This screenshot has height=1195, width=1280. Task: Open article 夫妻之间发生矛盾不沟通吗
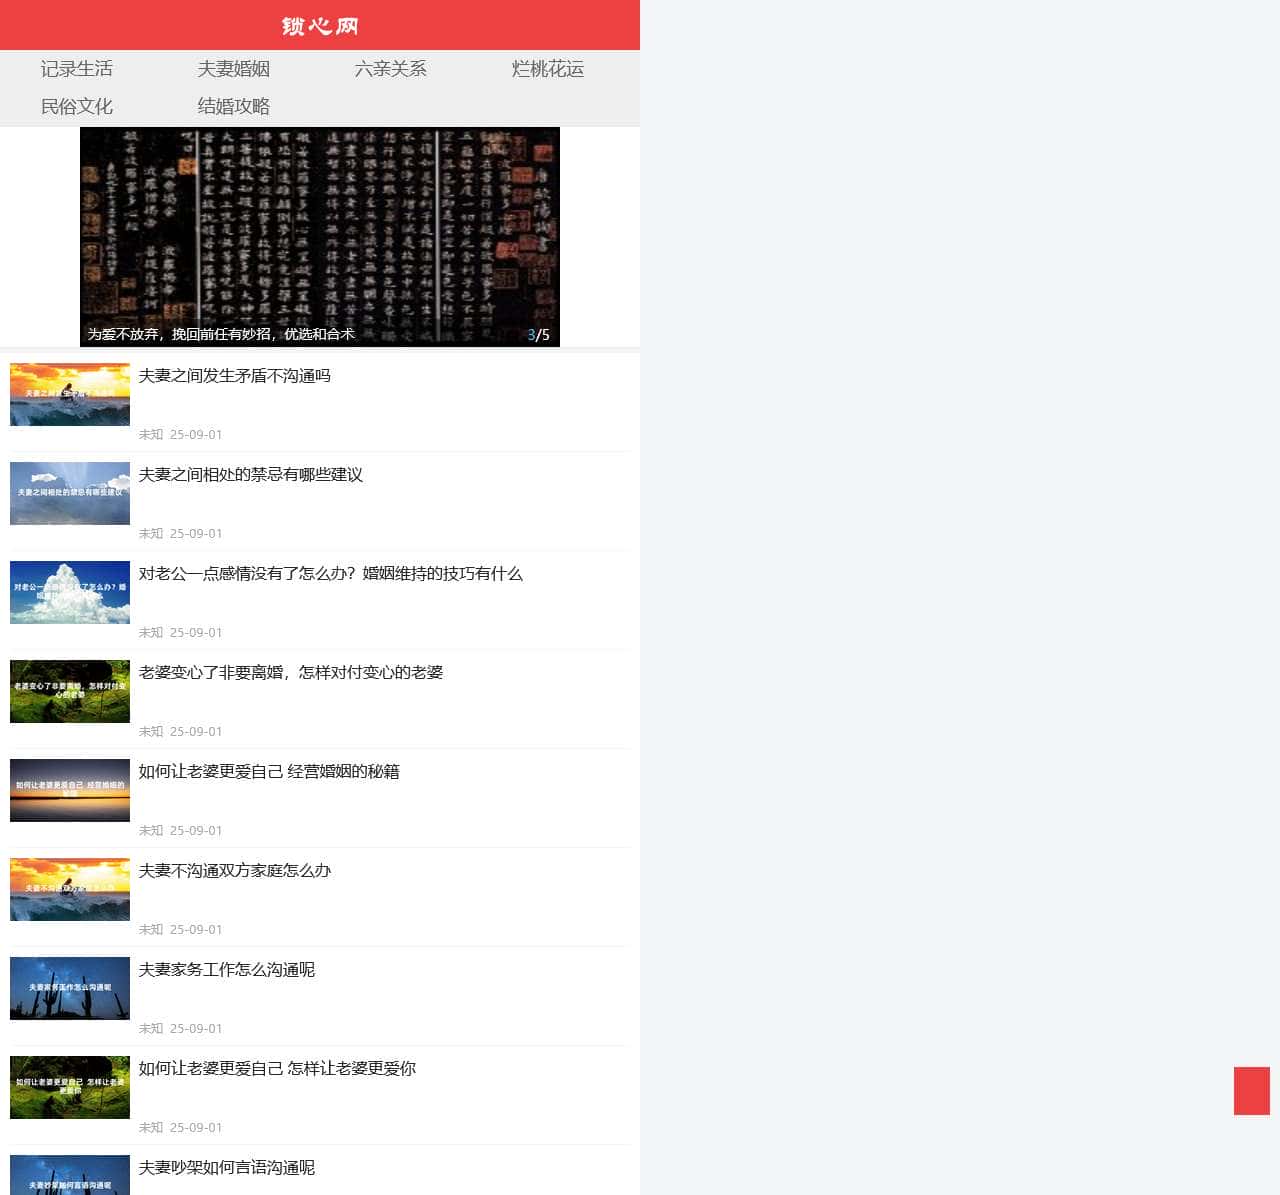click(235, 376)
